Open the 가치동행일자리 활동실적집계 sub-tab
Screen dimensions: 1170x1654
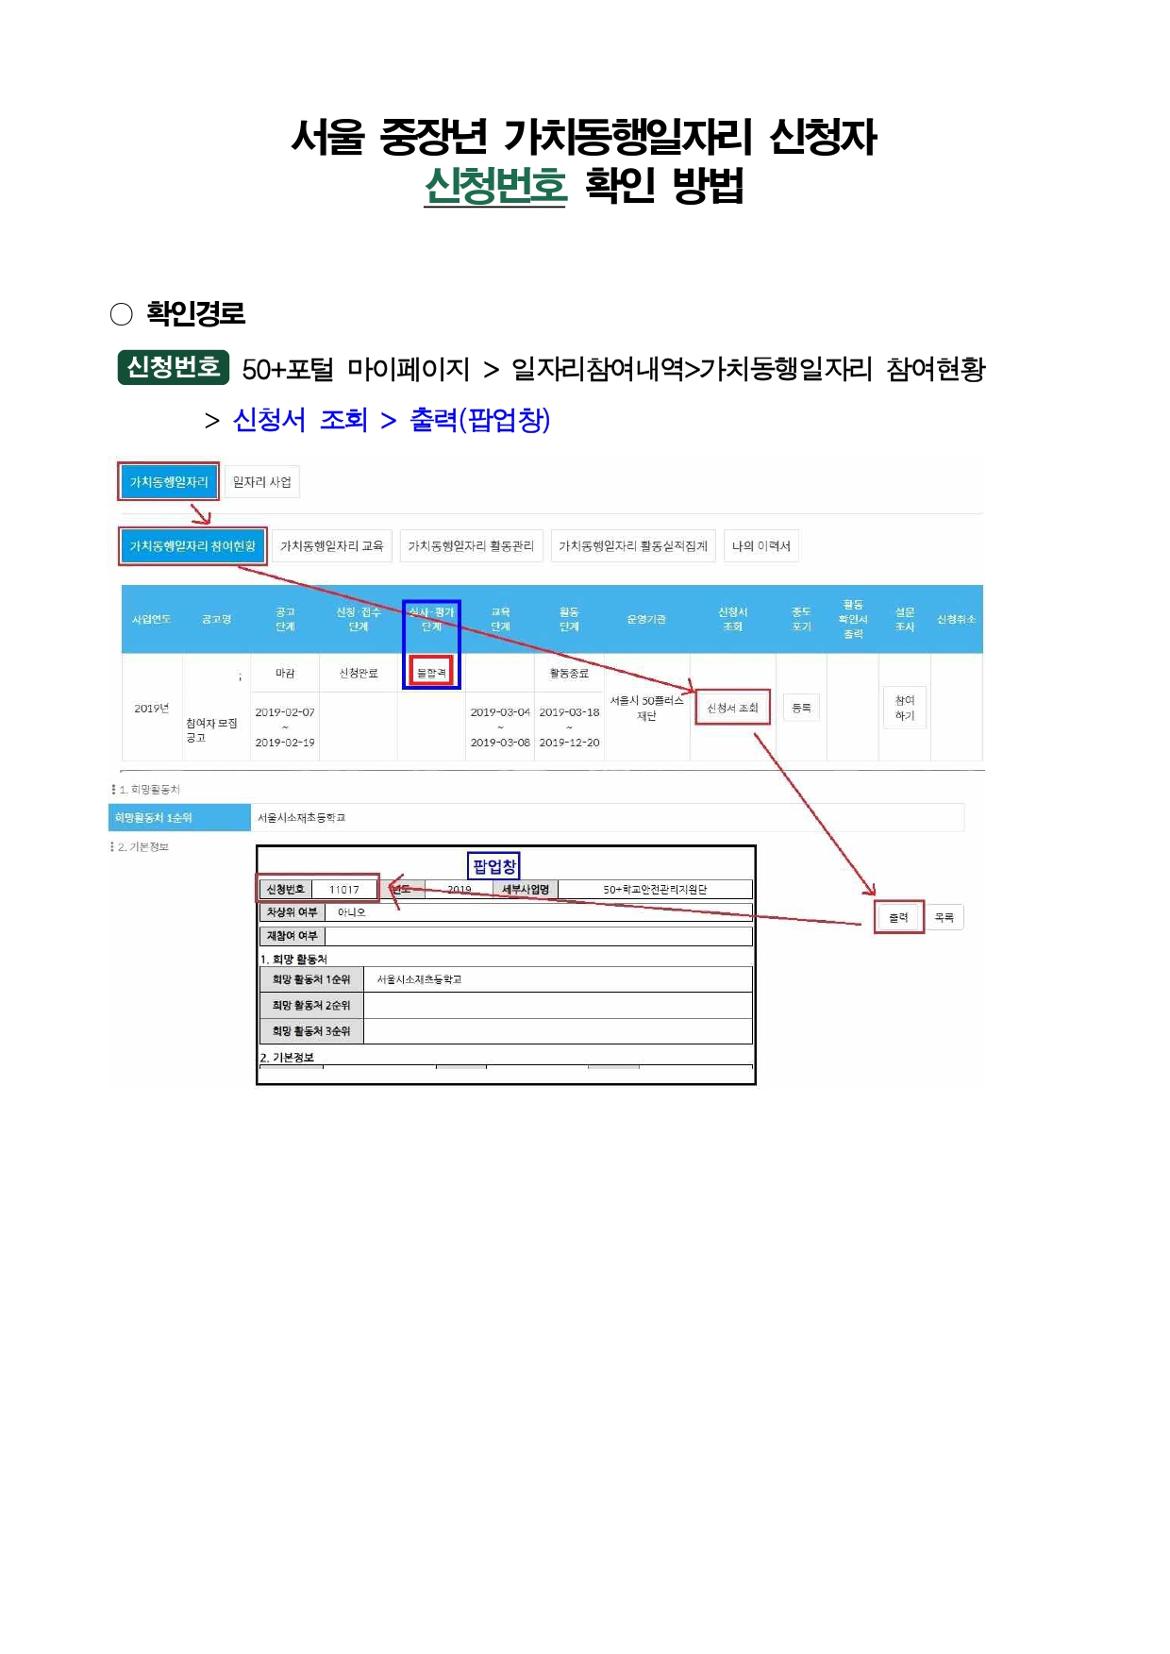[633, 546]
